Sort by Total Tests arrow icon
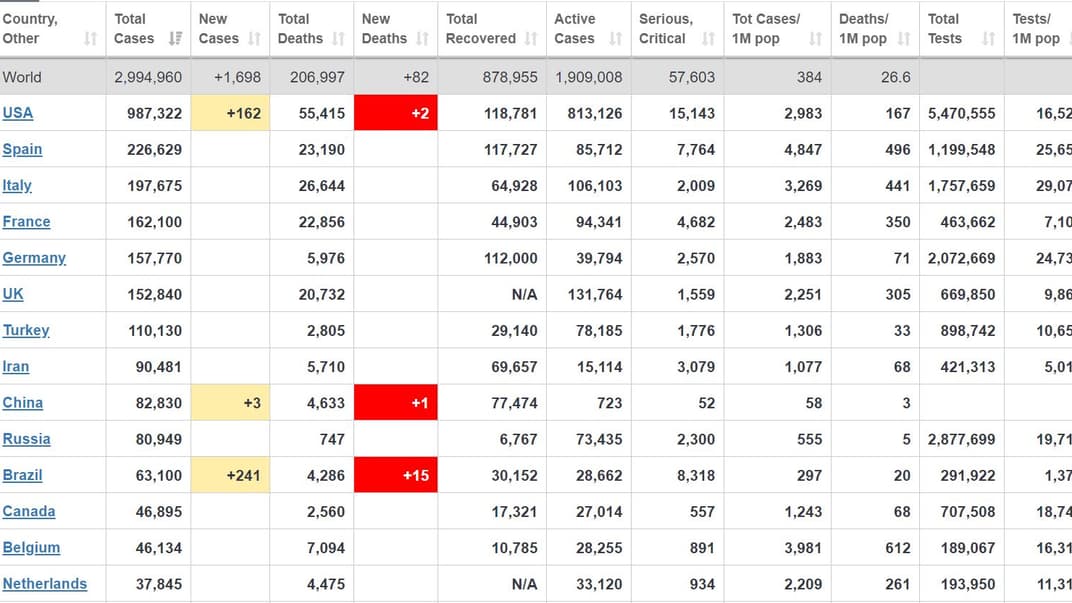Viewport: 1072px width, 603px height. tap(988, 39)
